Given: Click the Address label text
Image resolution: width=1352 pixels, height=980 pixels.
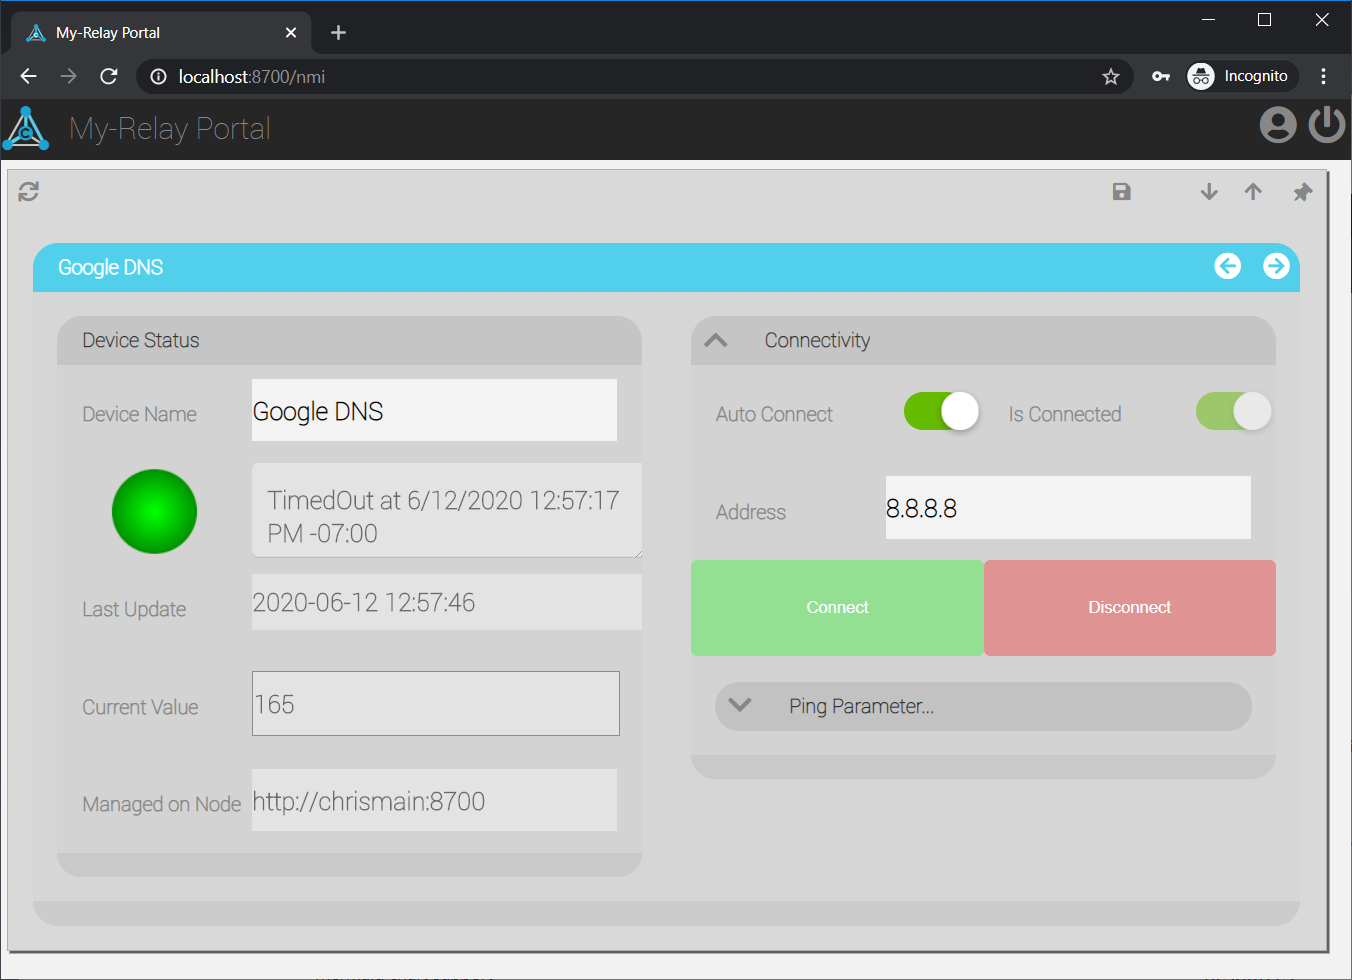Looking at the screenshot, I should 751,512.
